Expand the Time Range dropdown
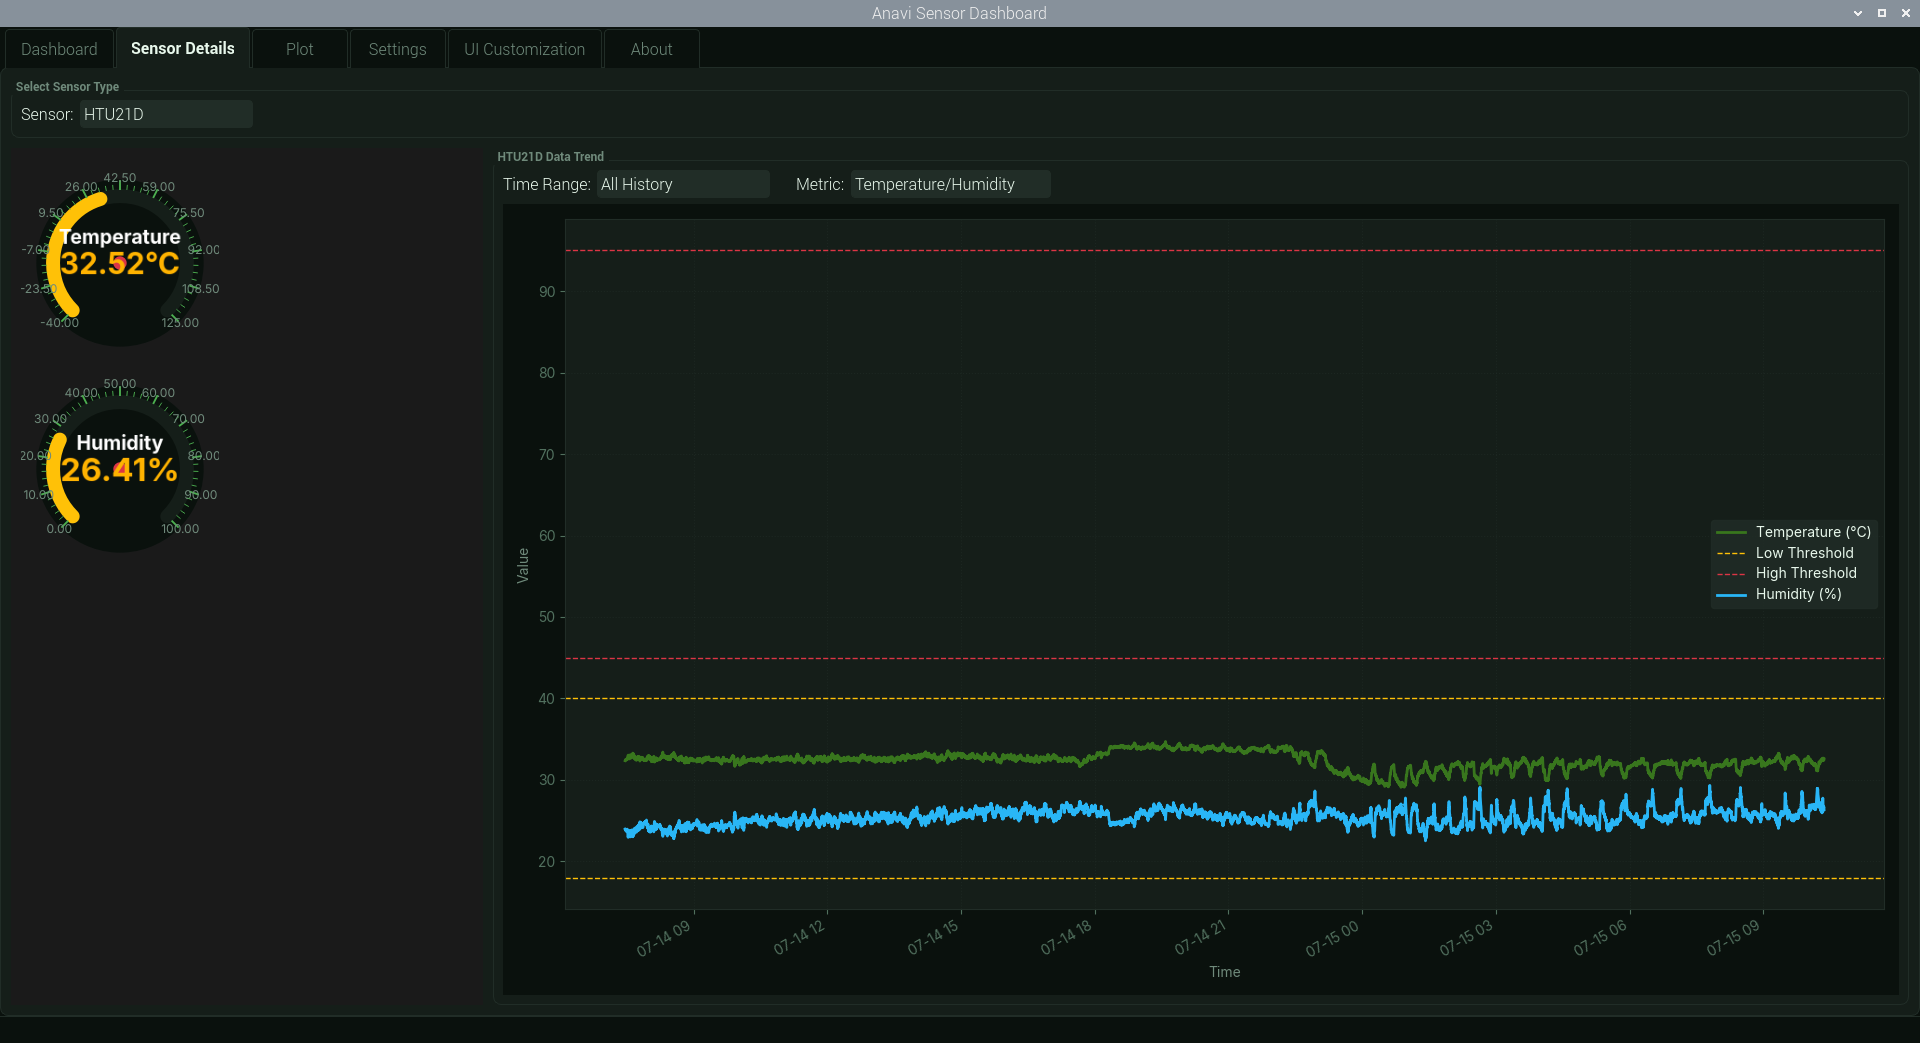 click(x=683, y=184)
